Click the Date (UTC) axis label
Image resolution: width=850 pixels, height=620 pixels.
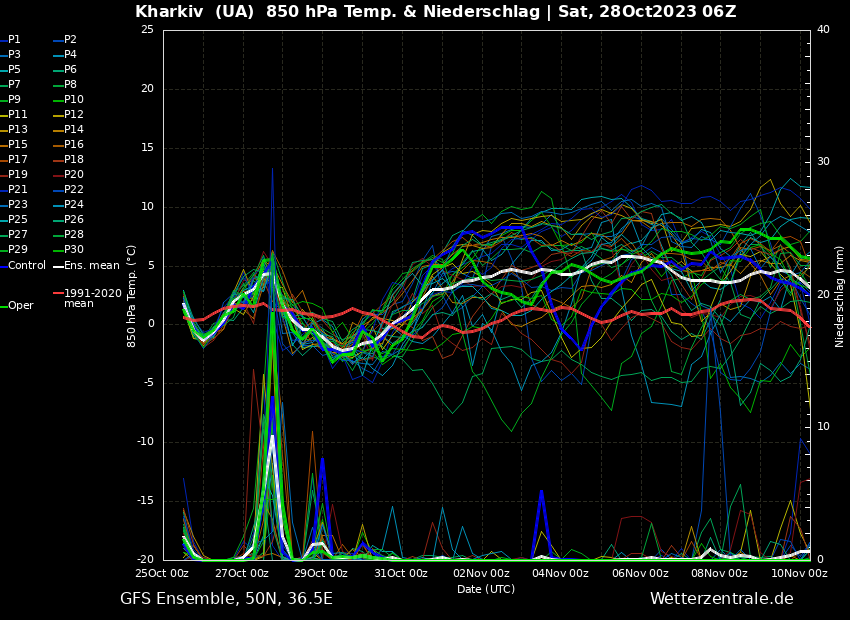pos(486,589)
